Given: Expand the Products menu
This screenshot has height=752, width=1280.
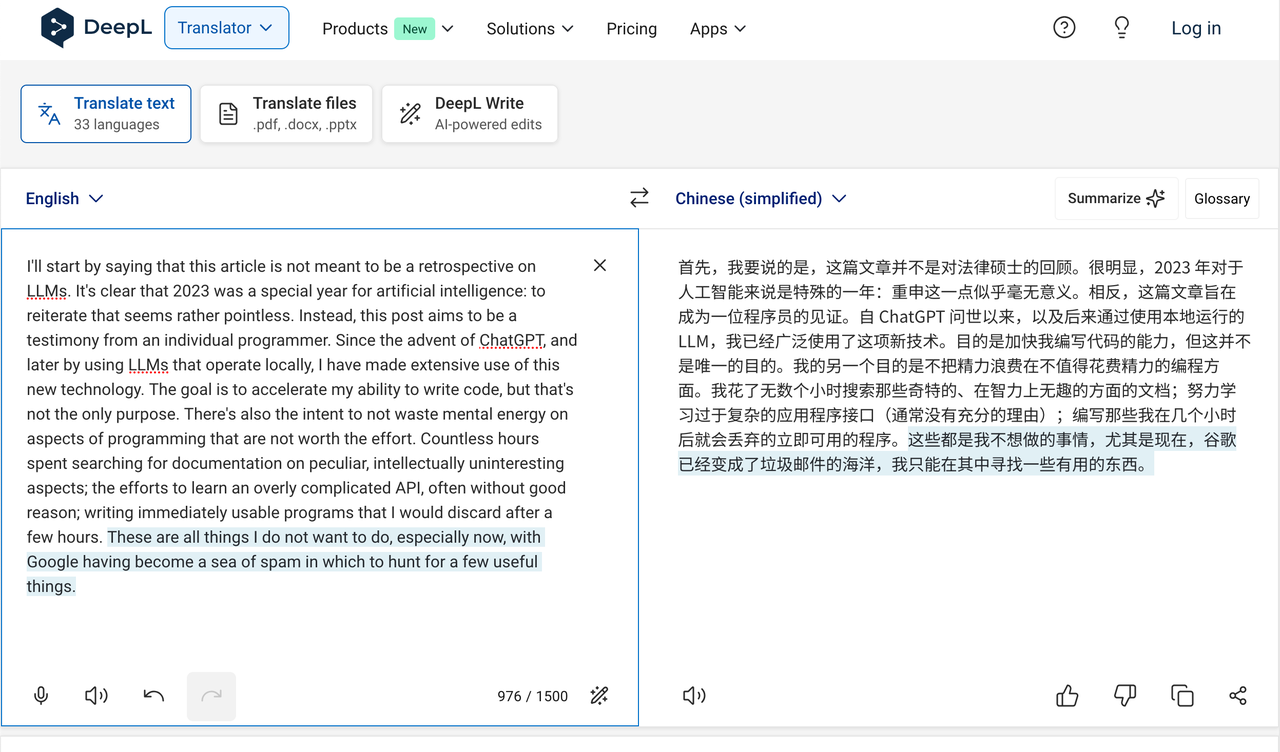Looking at the screenshot, I should coord(388,29).
